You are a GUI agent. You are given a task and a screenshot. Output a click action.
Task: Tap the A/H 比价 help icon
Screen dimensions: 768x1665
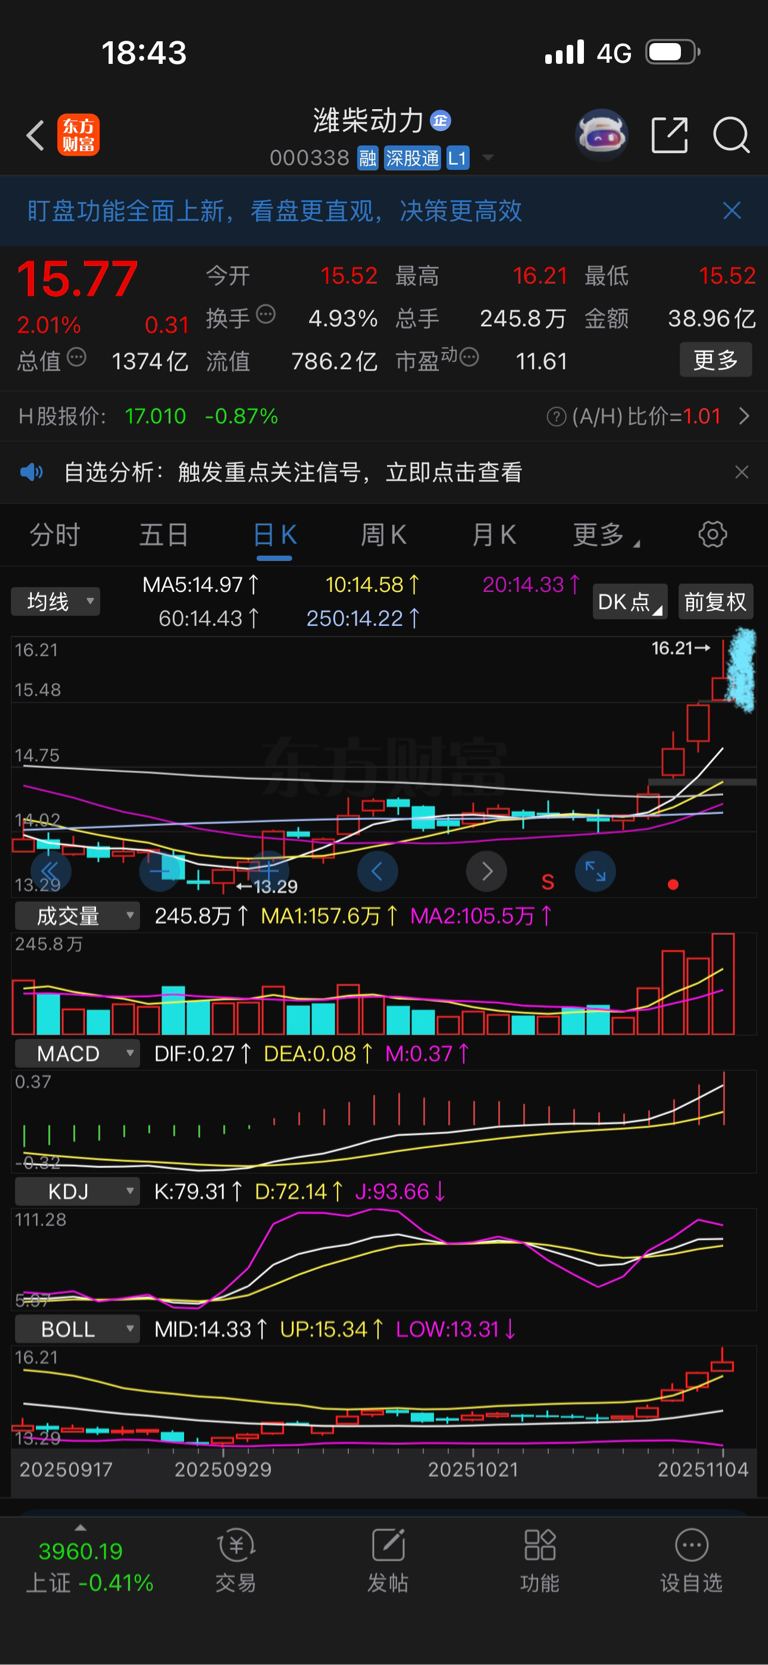(x=556, y=417)
